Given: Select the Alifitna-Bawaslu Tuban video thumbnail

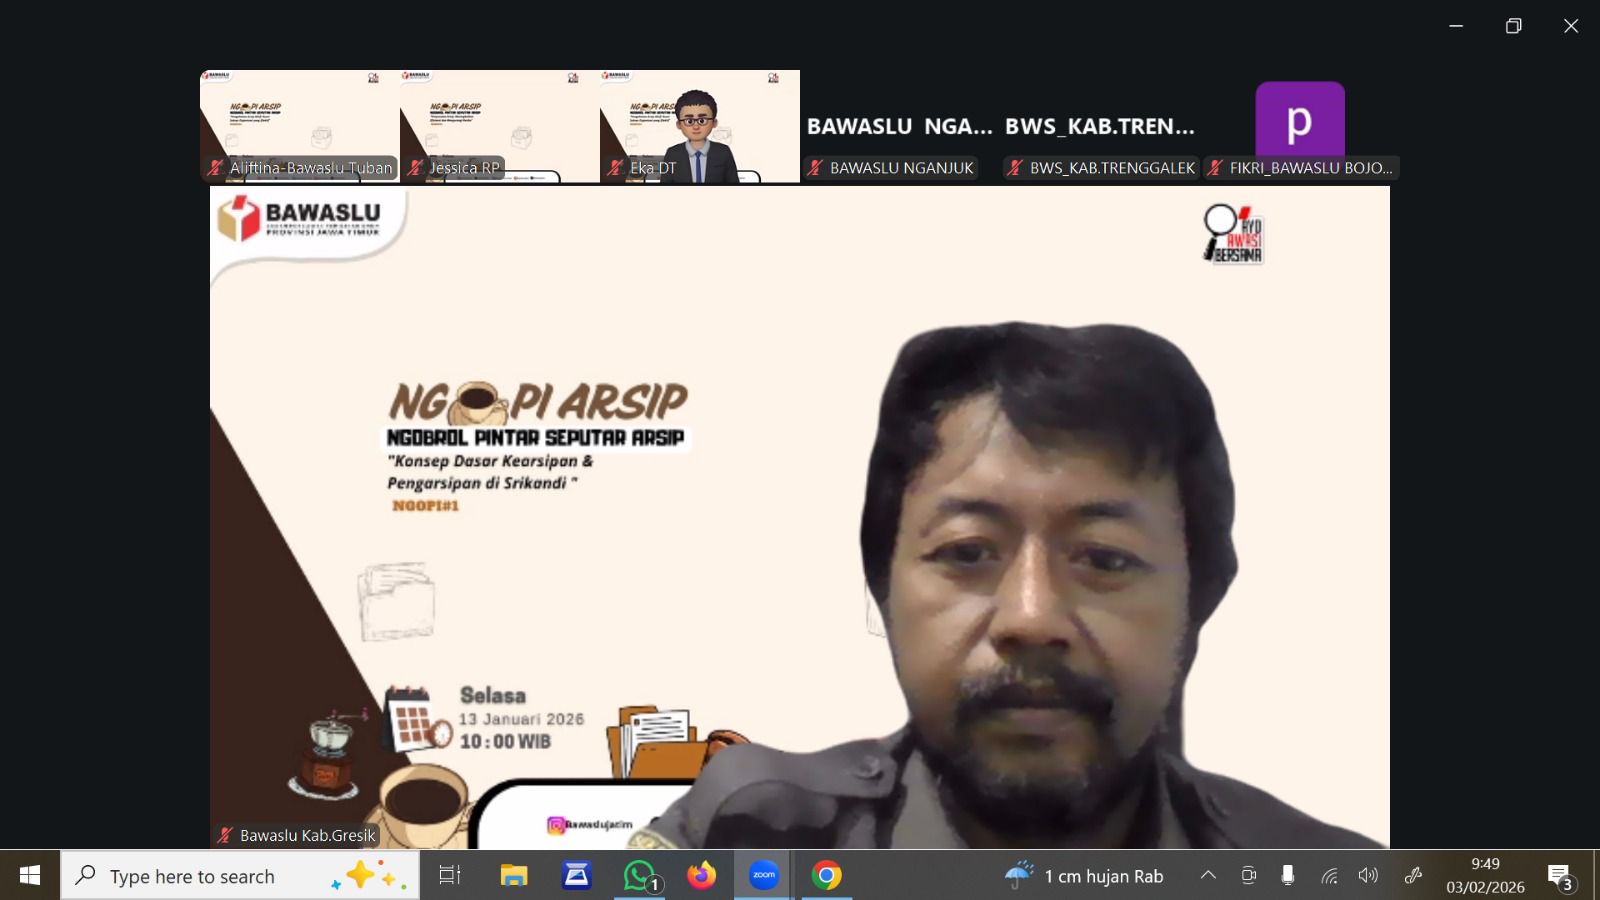Looking at the screenshot, I should point(299,120).
